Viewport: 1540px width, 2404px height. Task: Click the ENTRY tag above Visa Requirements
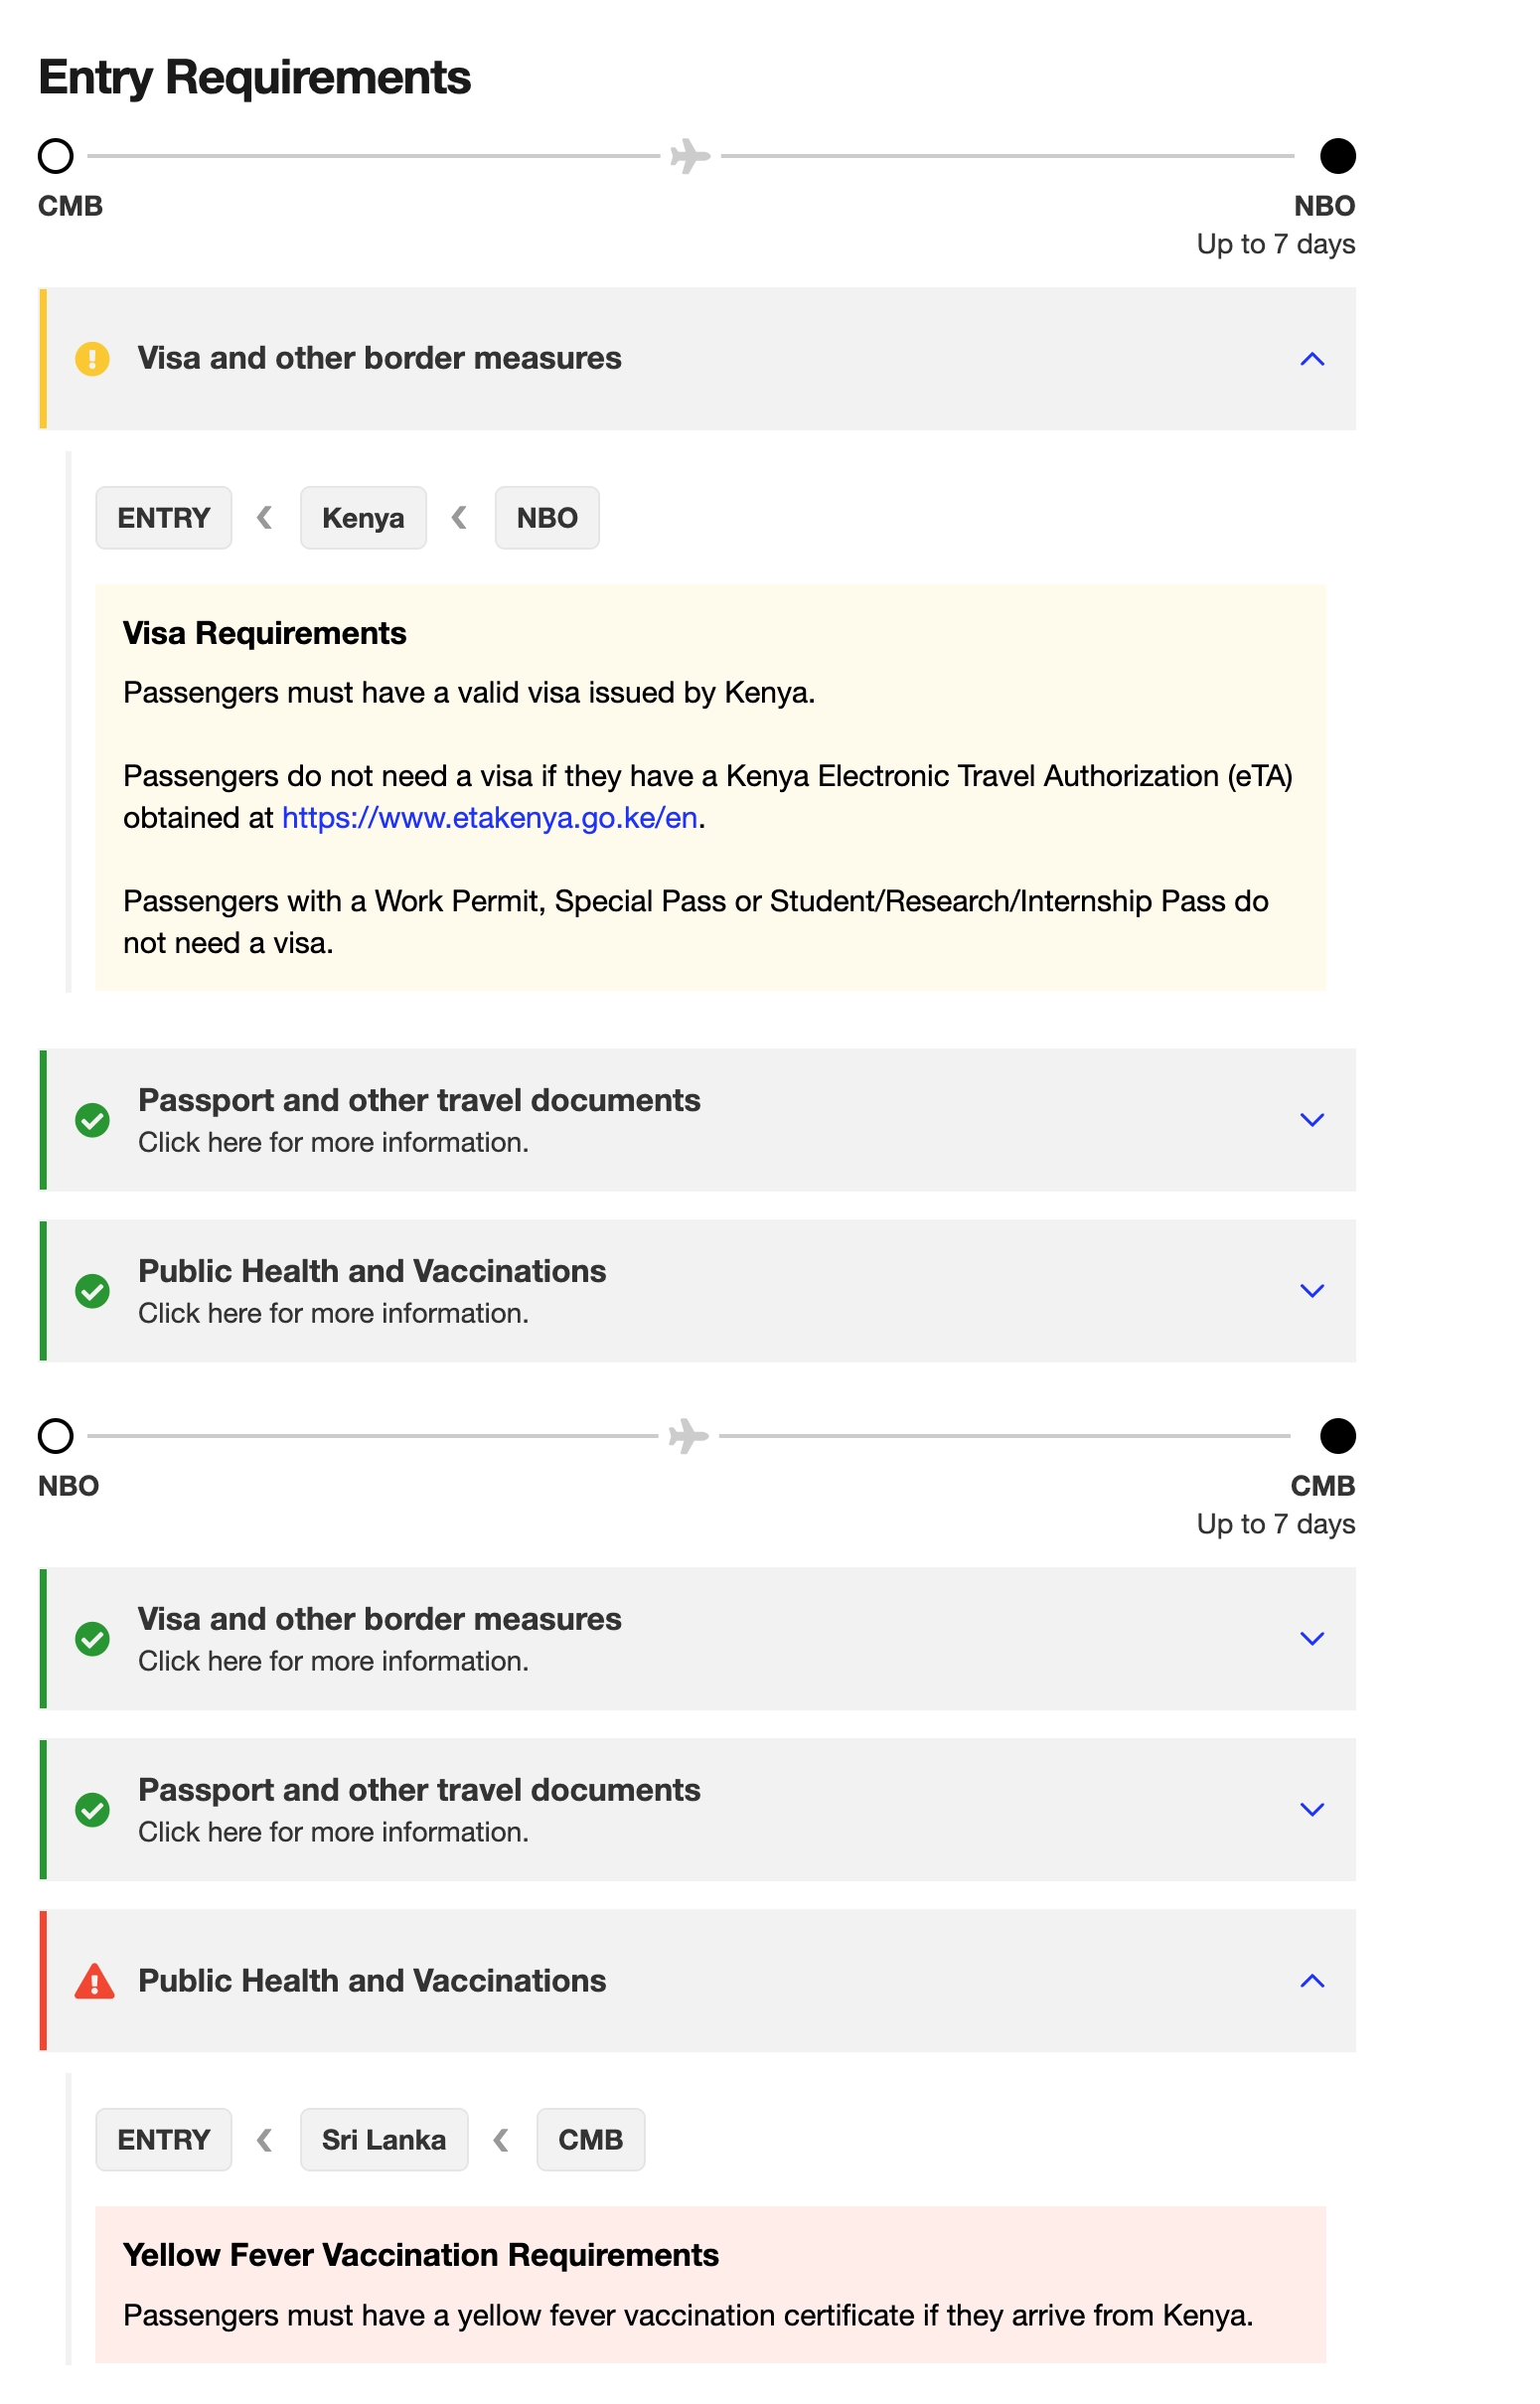[164, 518]
